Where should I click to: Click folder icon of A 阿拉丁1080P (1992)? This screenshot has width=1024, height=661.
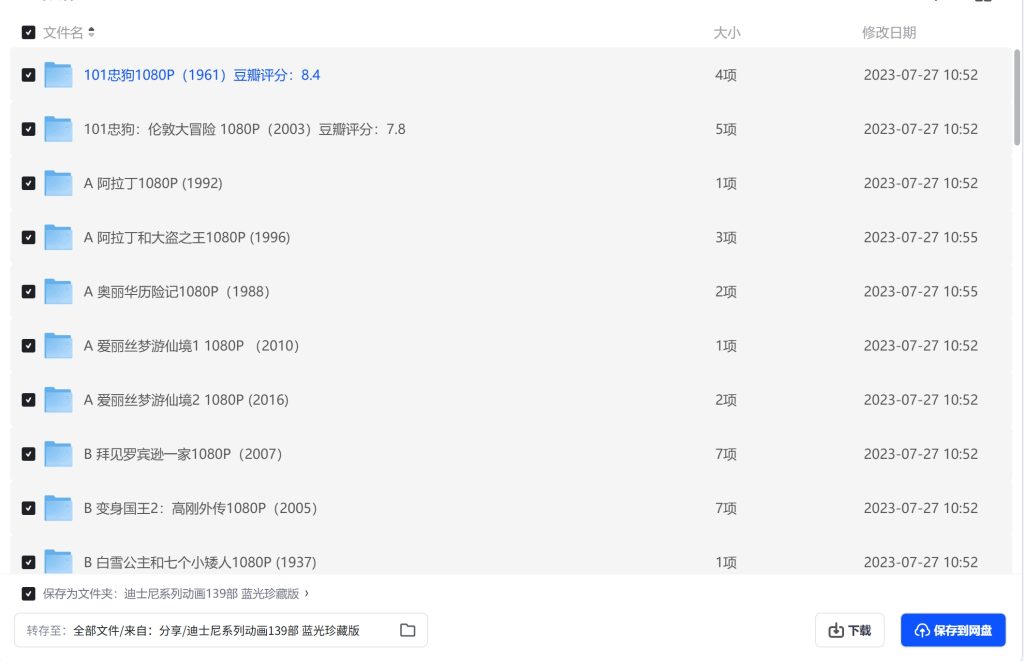[x=58, y=184]
